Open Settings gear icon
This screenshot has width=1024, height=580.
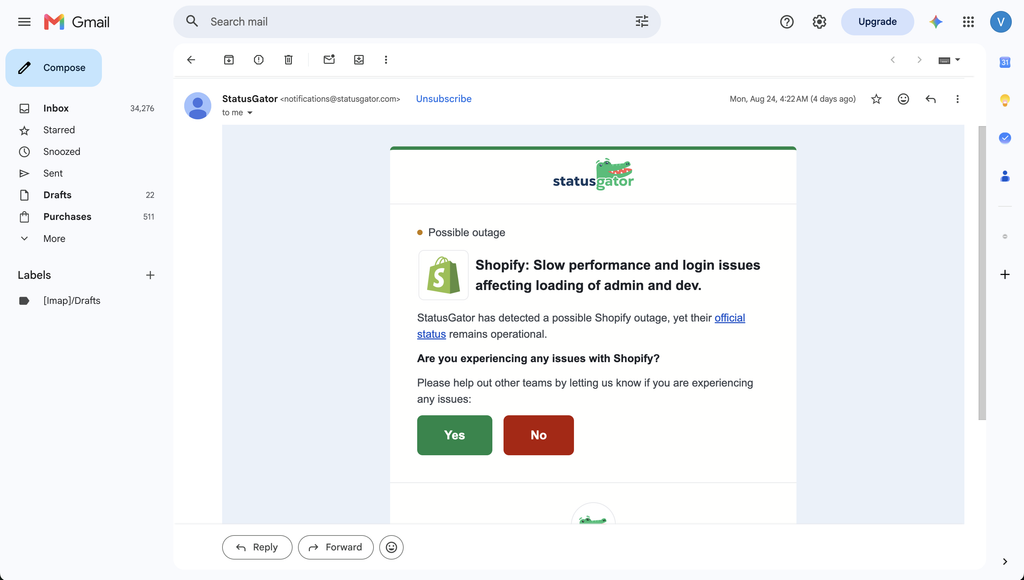point(819,22)
